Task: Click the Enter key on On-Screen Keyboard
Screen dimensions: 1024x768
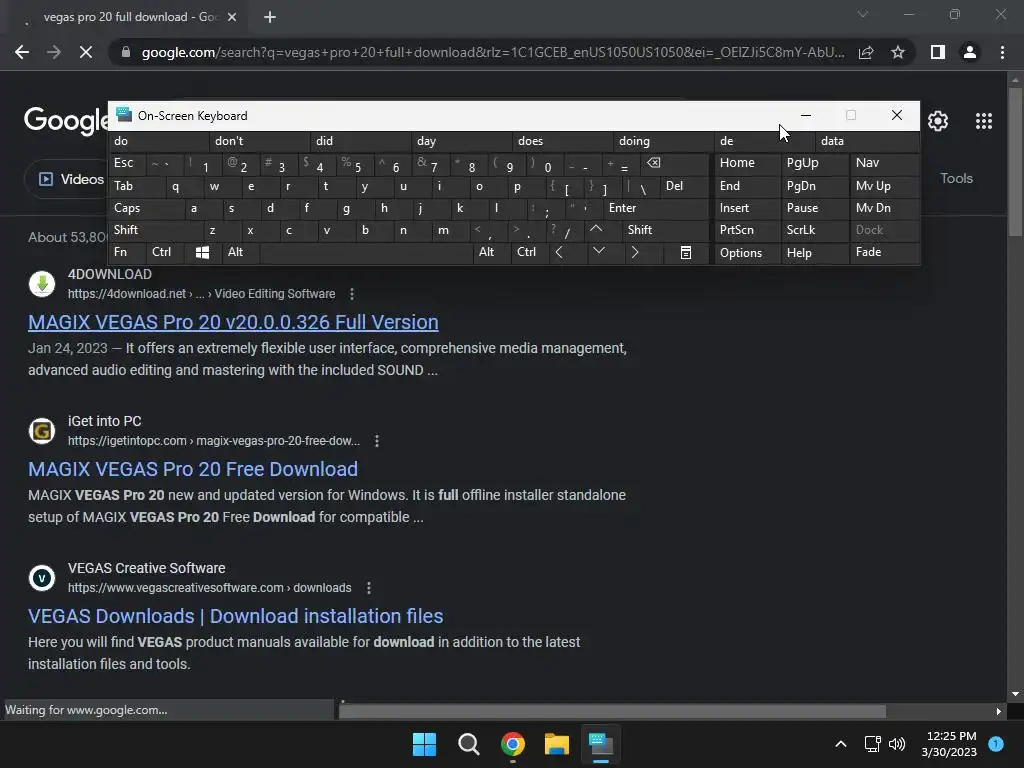Action: (x=656, y=208)
